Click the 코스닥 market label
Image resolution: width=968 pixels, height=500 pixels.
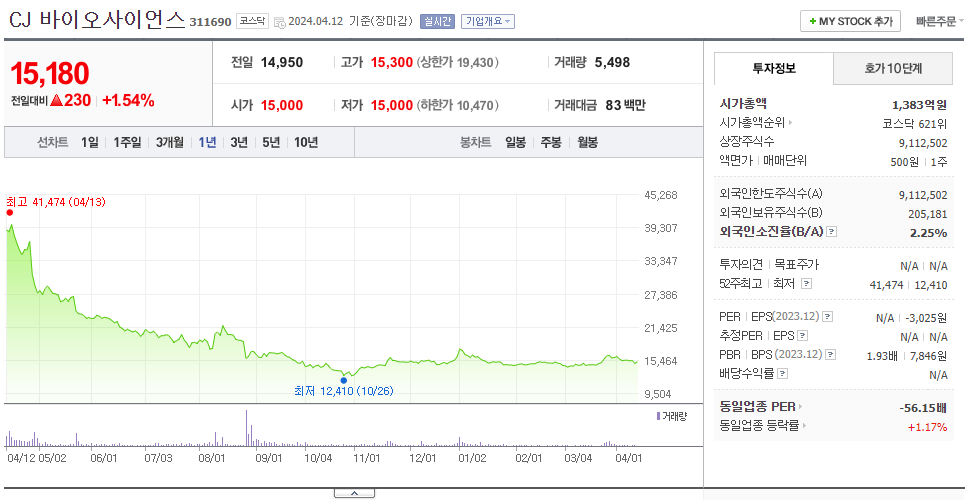pos(252,21)
